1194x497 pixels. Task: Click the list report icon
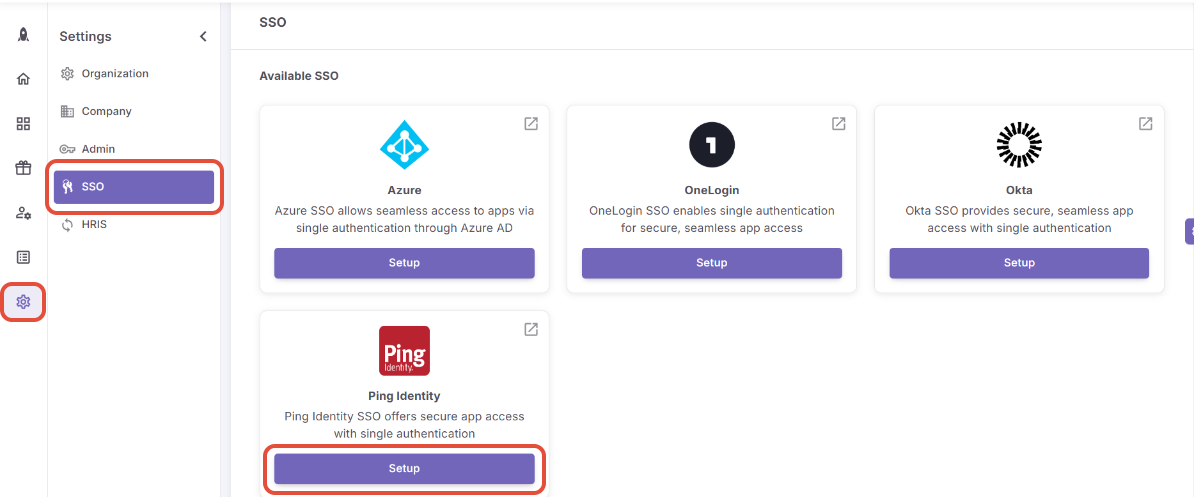(23, 257)
